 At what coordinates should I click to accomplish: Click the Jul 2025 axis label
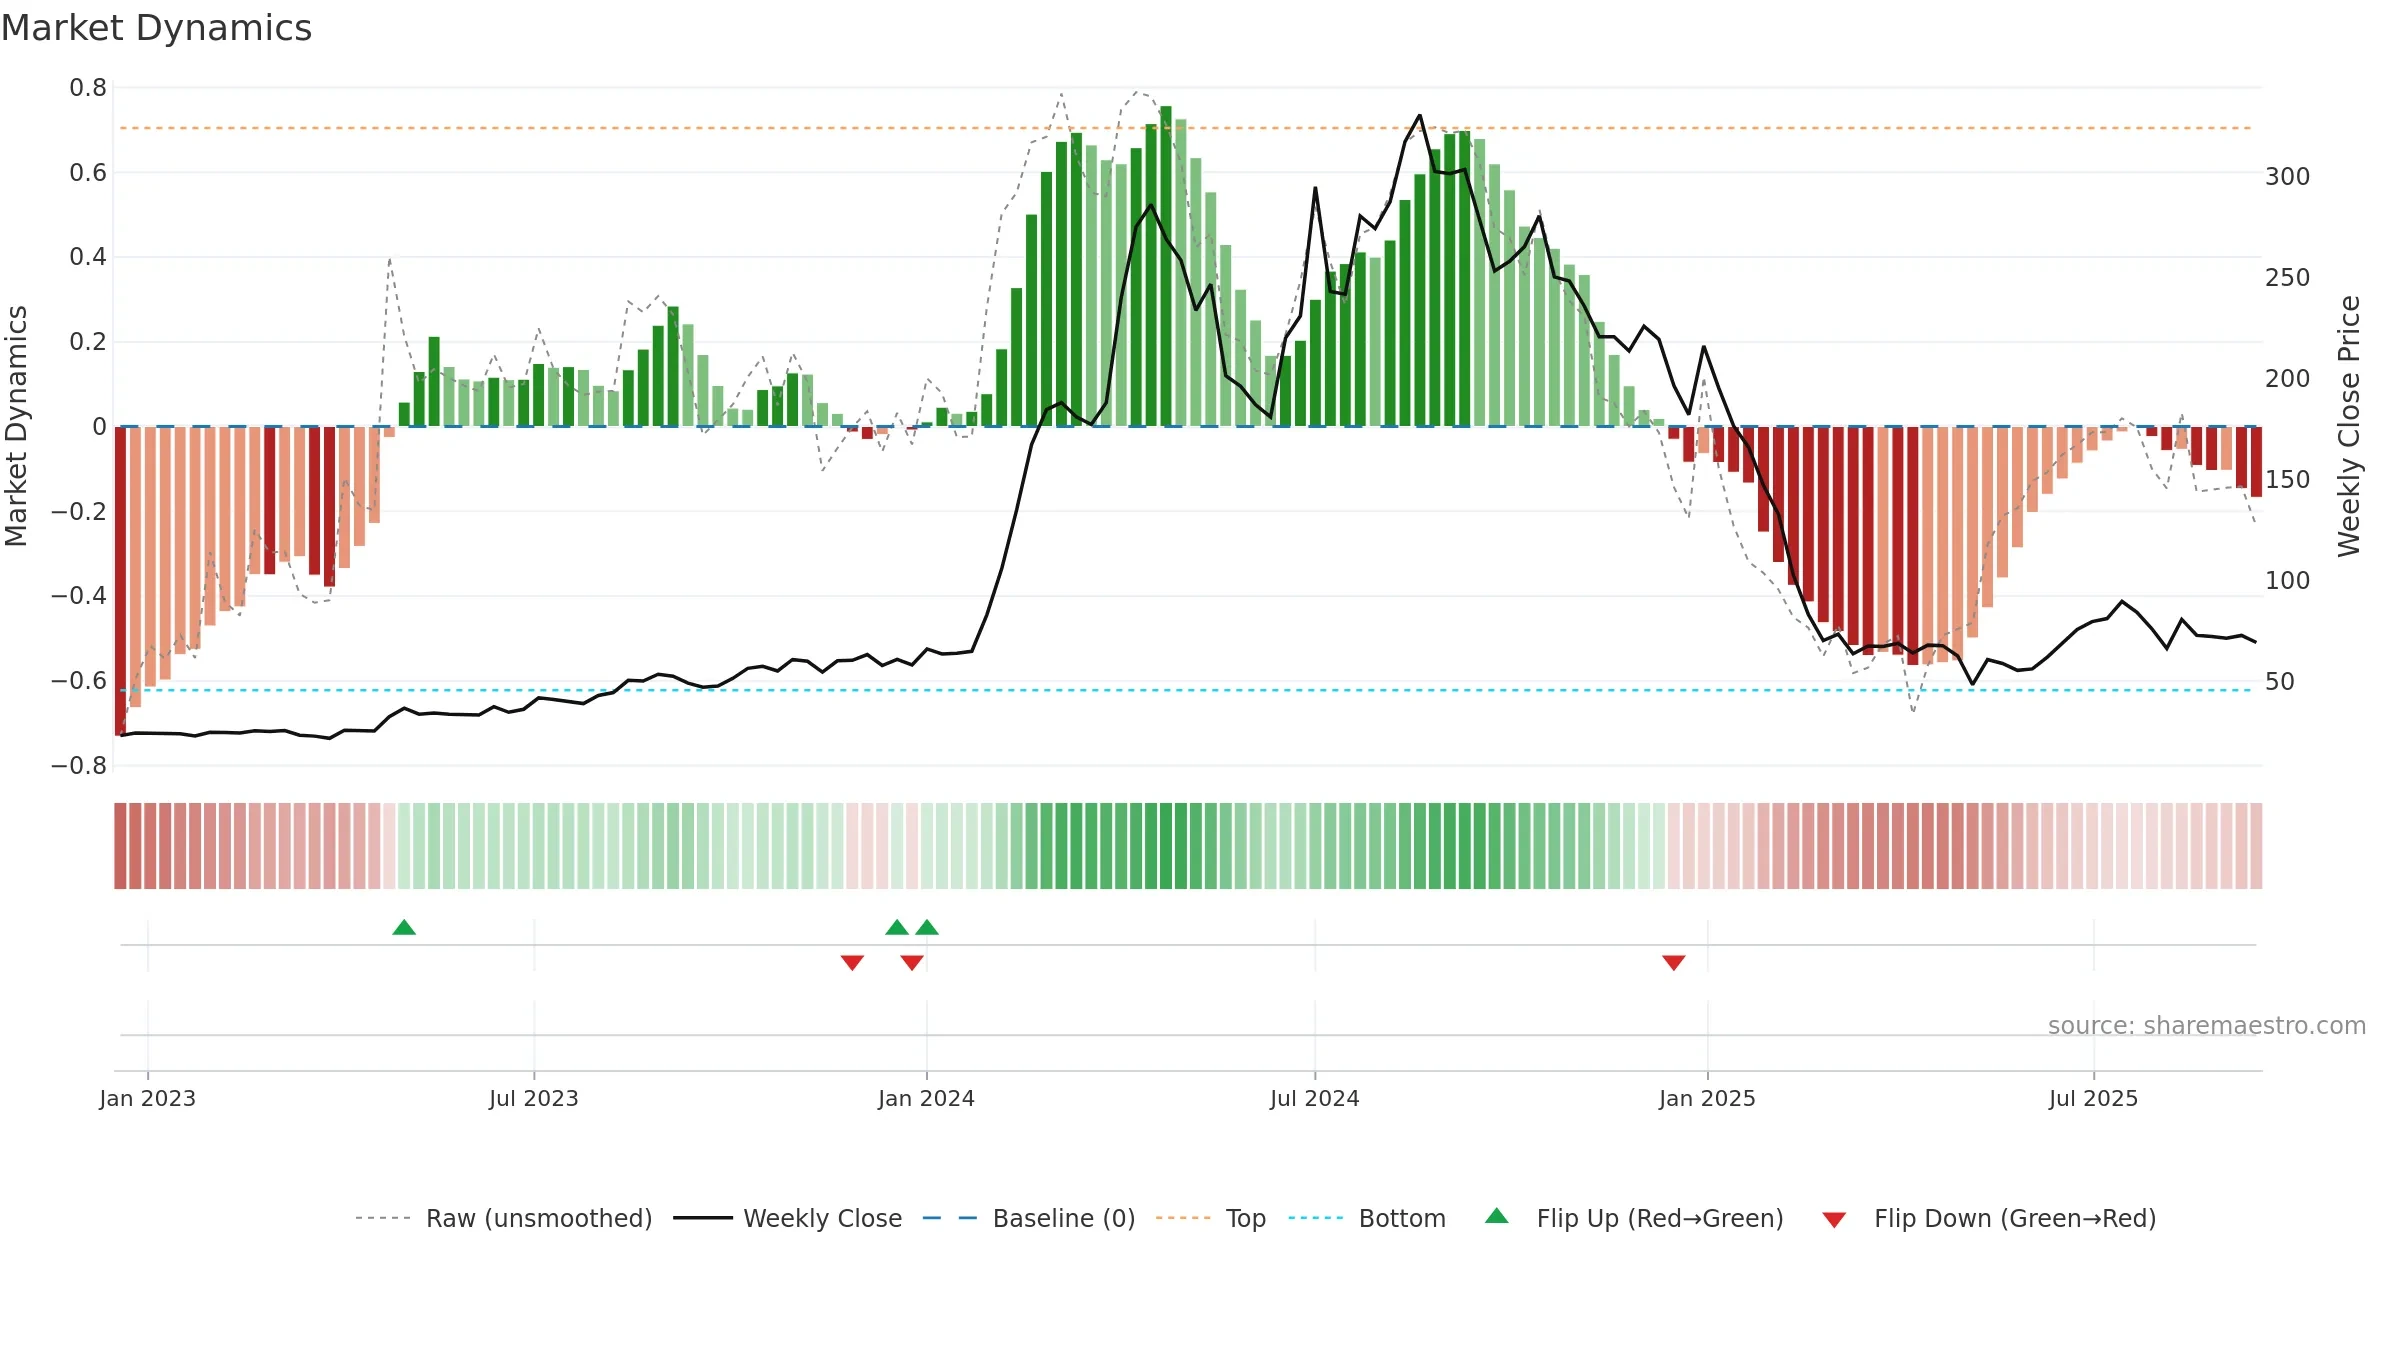pos(2094,1098)
